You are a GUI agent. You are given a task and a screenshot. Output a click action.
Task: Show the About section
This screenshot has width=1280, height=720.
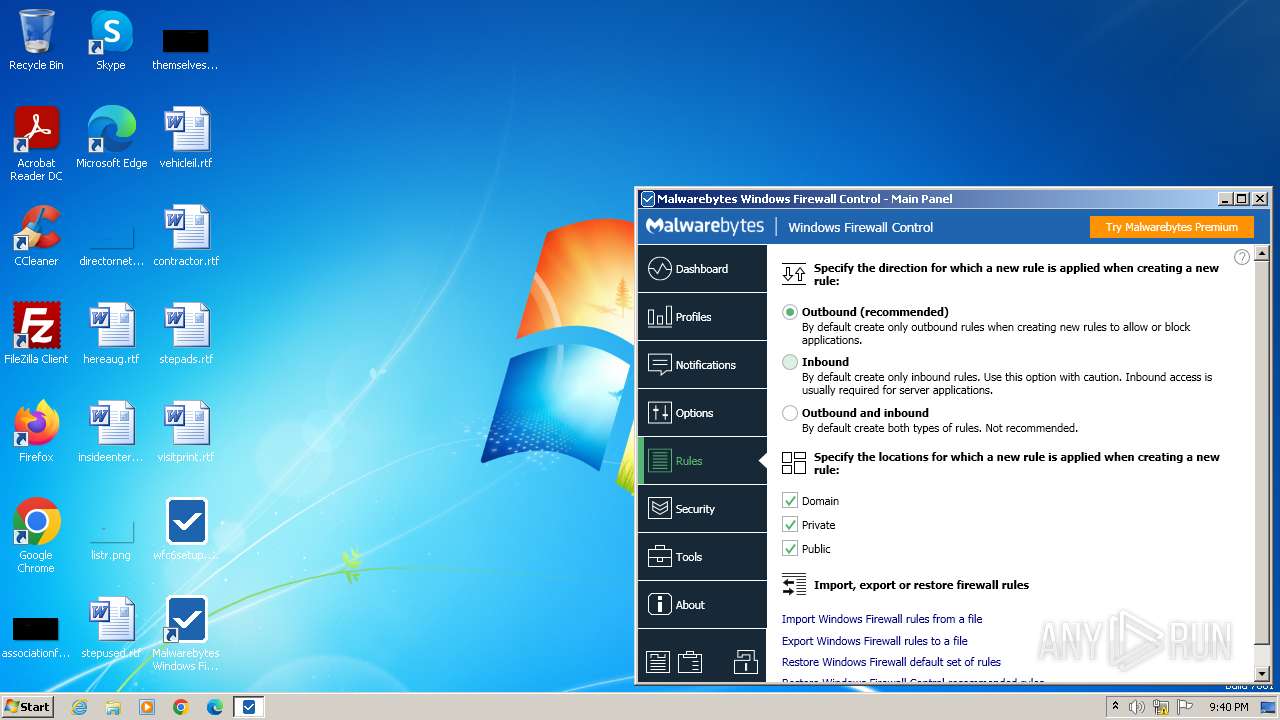coord(702,605)
